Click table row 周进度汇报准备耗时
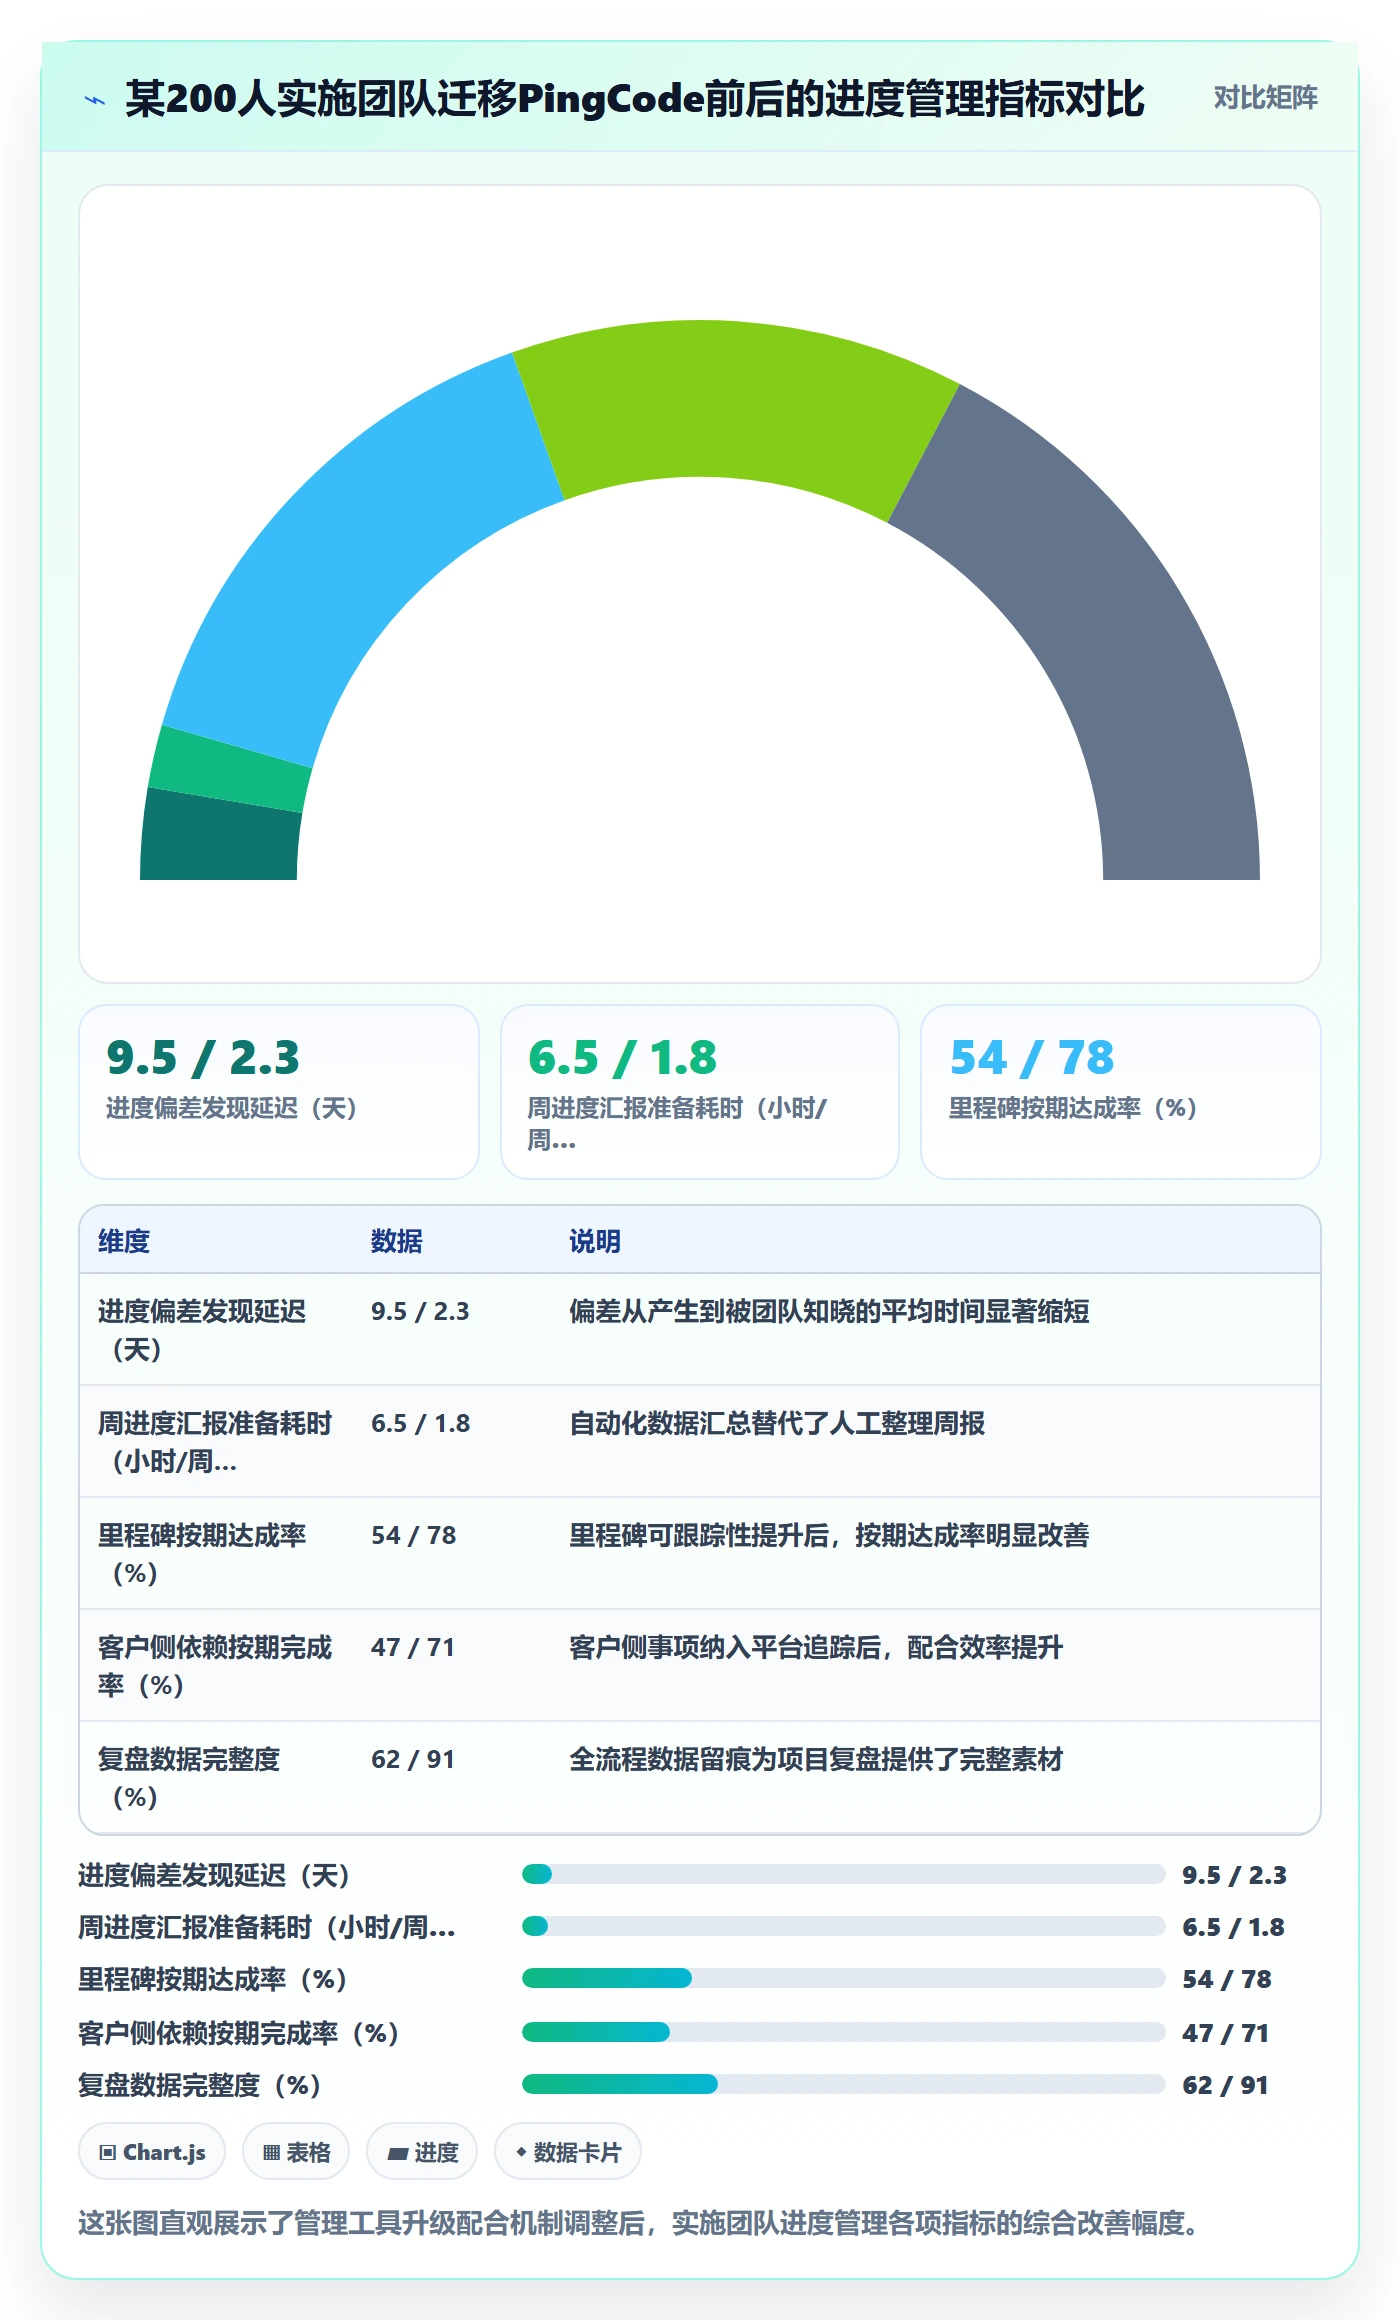 700,1441
